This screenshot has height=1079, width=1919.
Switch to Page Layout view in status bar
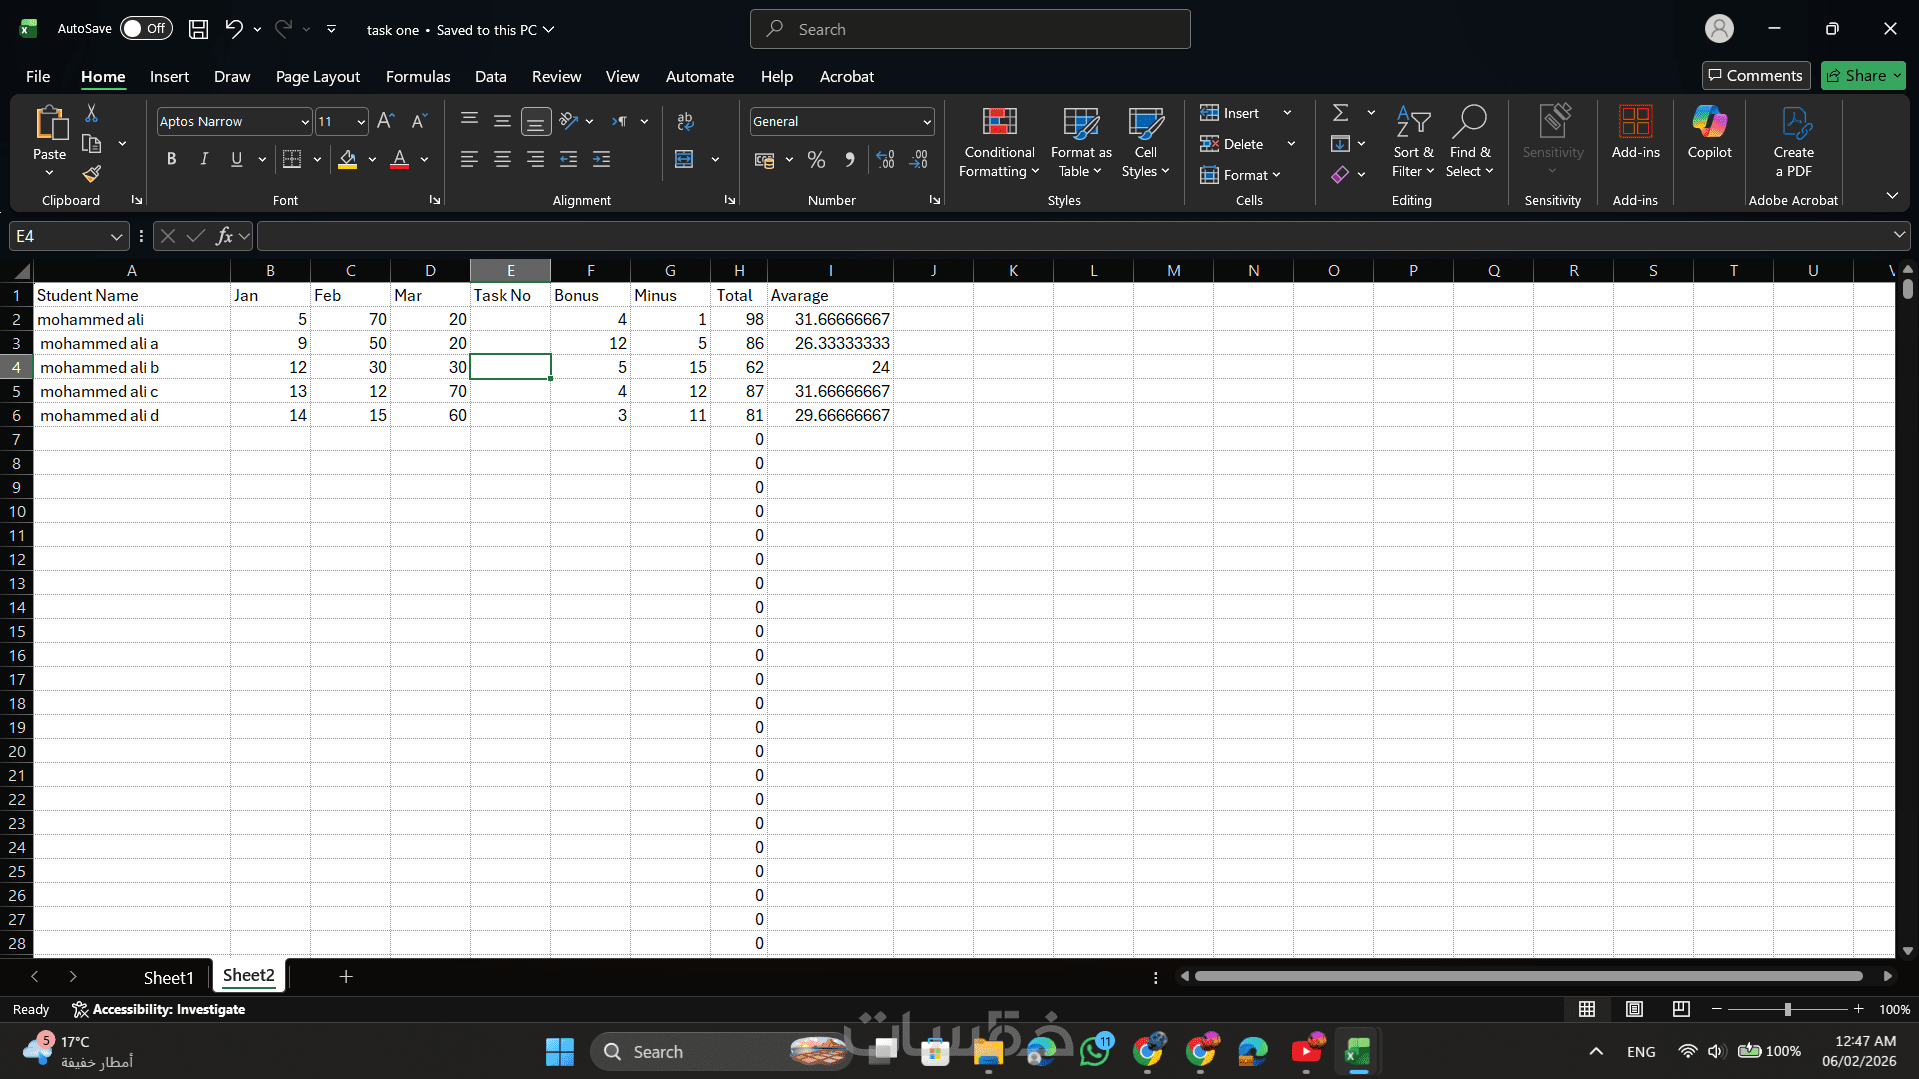(1634, 1009)
